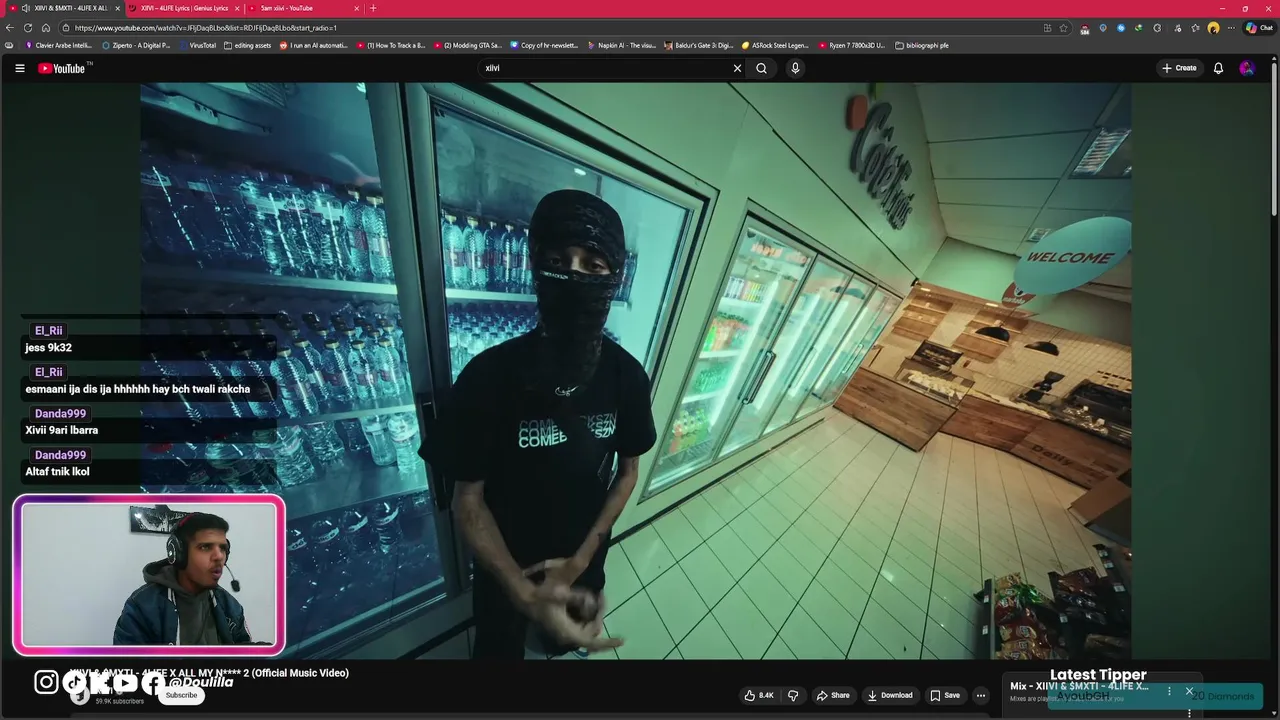Open the 'ASRock Steel Legen...' bookmark

pyautogui.click(x=775, y=45)
